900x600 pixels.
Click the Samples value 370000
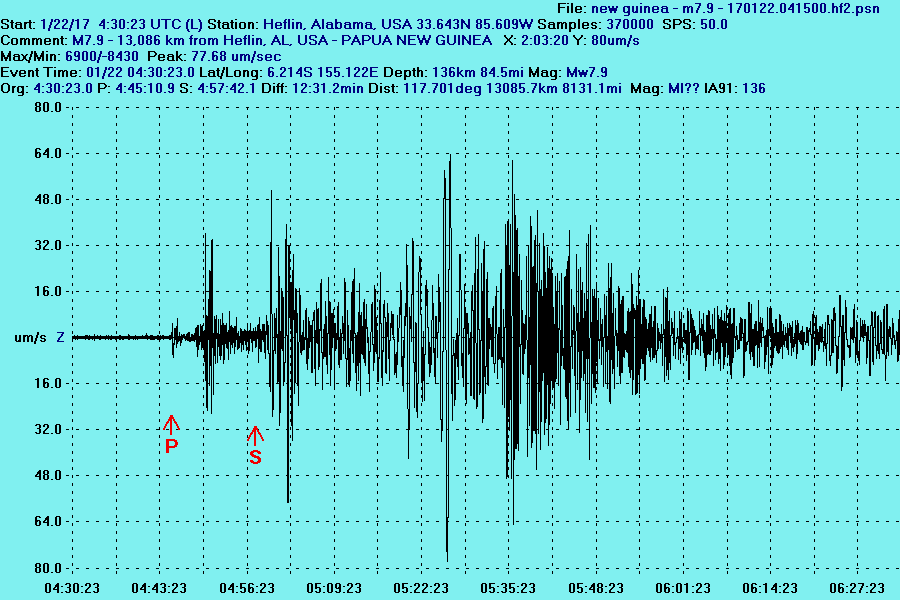tap(629, 25)
